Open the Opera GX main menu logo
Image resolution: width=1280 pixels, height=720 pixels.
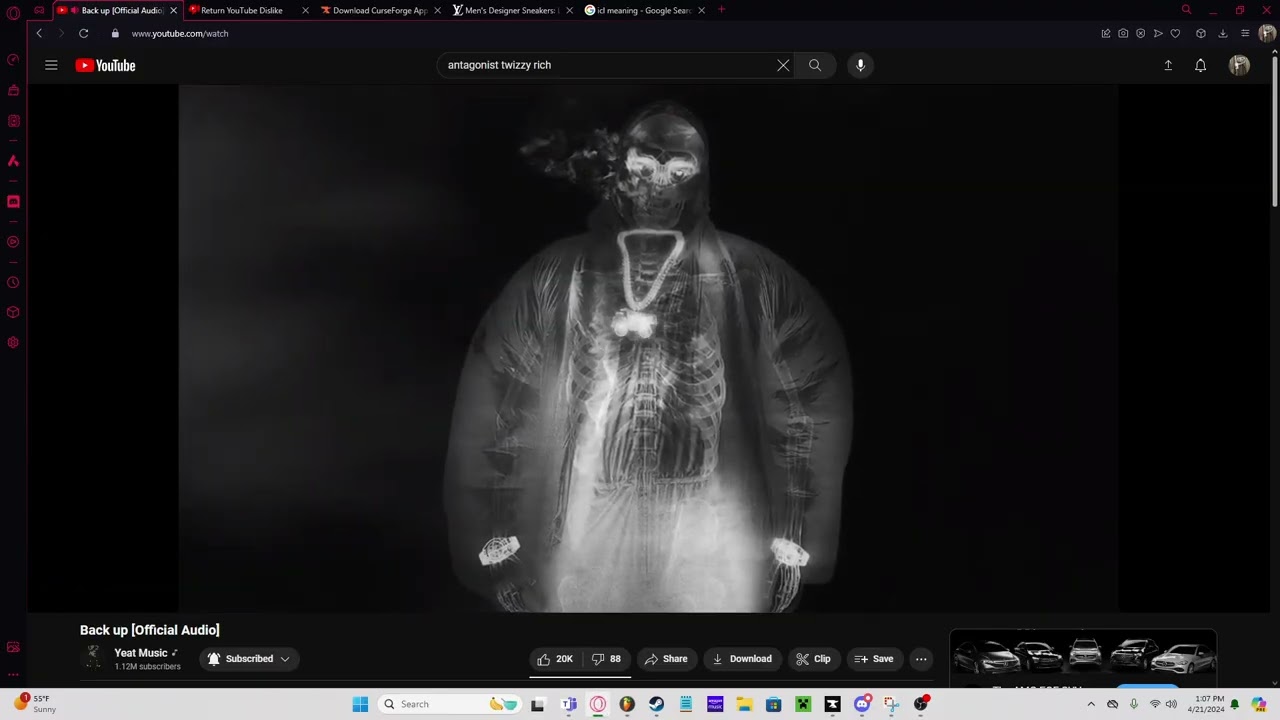click(x=13, y=12)
